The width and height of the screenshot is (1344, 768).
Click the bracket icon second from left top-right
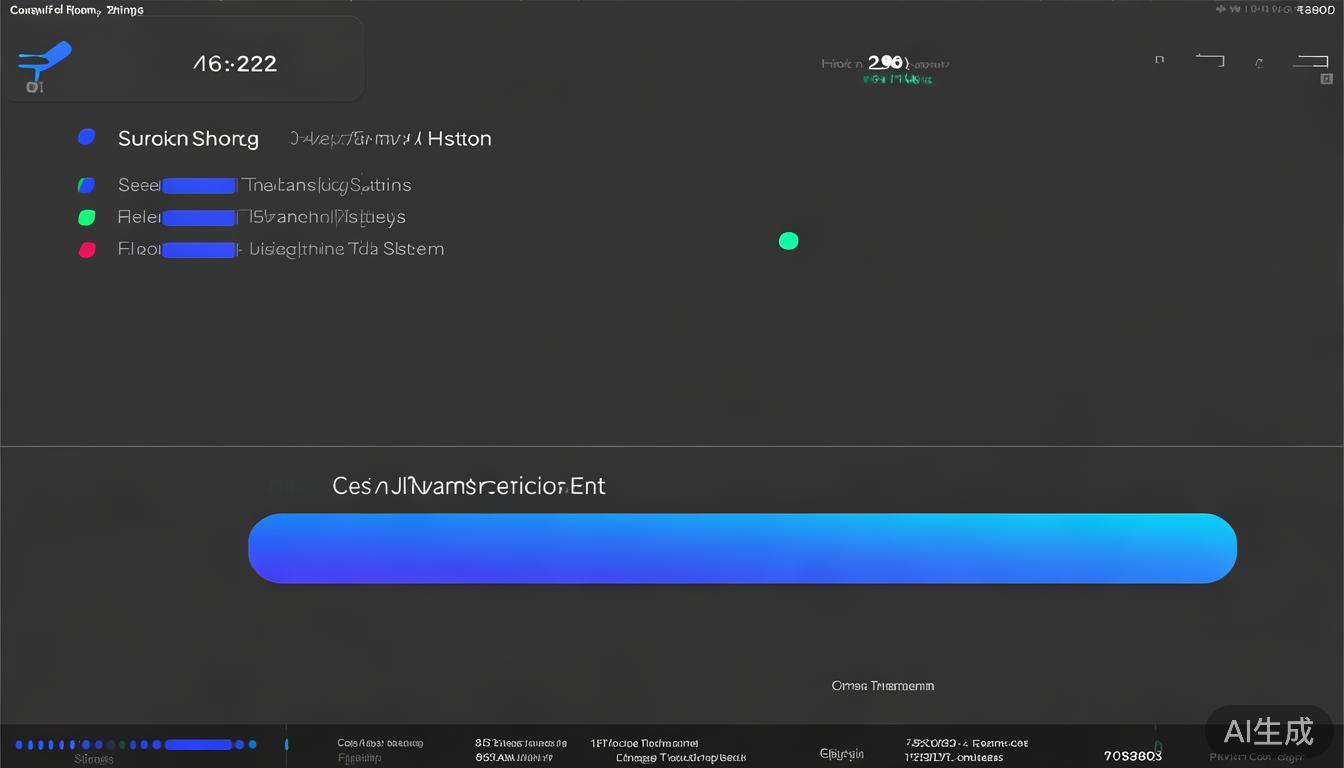(x=1210, y=60)
